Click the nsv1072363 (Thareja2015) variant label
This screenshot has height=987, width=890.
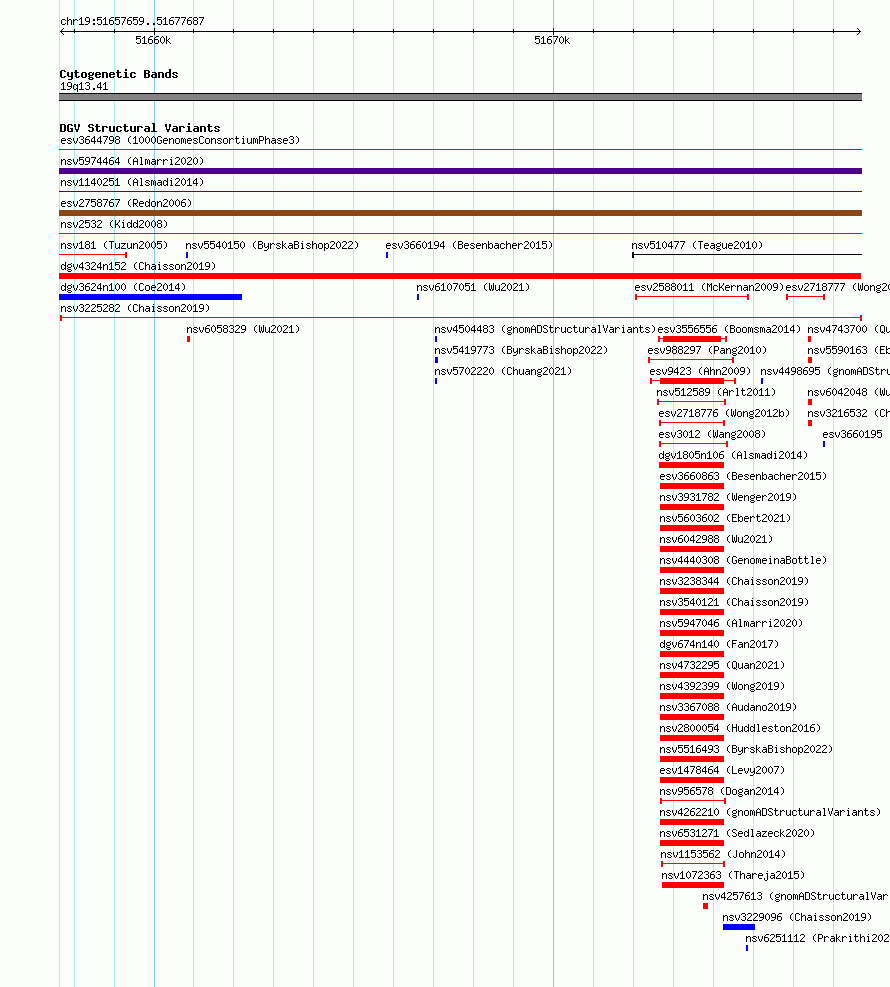733,875
